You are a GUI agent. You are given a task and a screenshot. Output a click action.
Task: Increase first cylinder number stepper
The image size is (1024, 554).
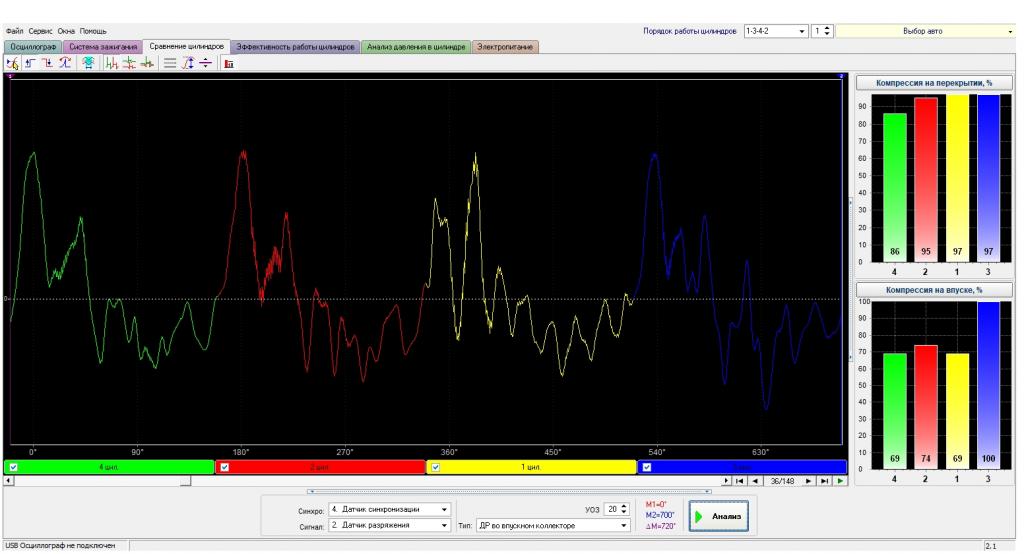click(x=827, y=27)
